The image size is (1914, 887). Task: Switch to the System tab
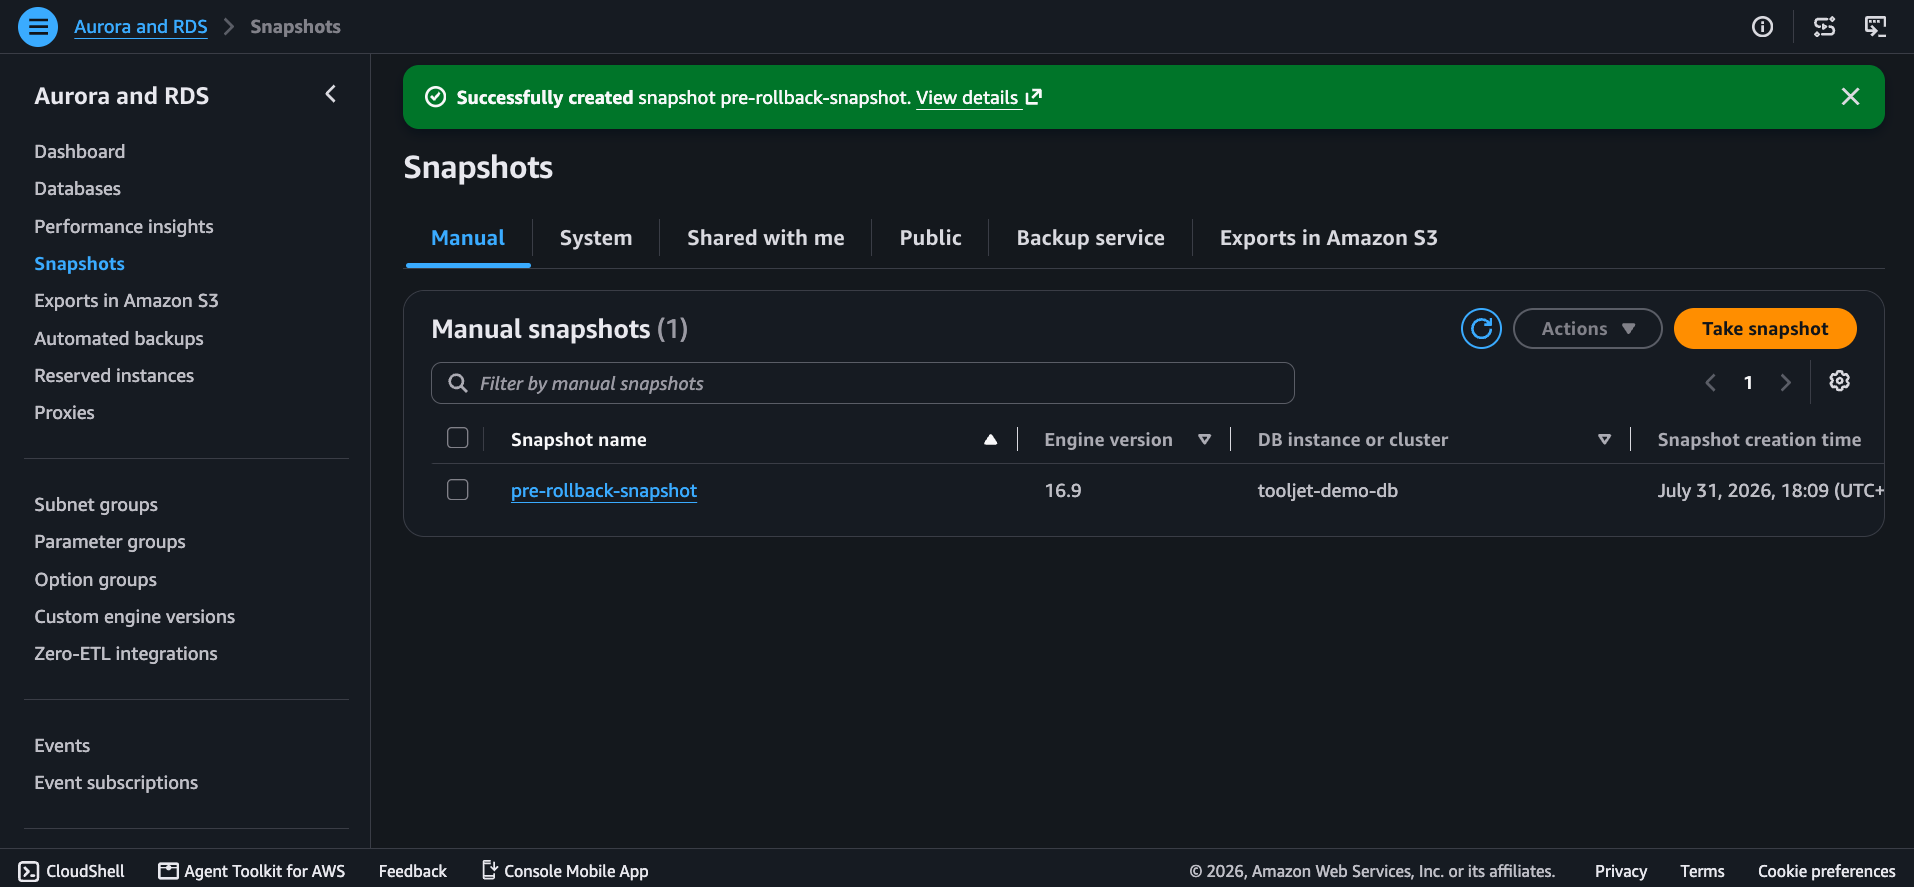point(595,238)
